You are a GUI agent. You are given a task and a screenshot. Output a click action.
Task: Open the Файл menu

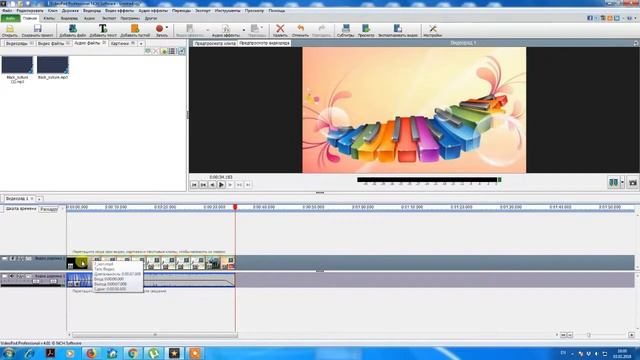pyautogui.click(x=7, y=11)
